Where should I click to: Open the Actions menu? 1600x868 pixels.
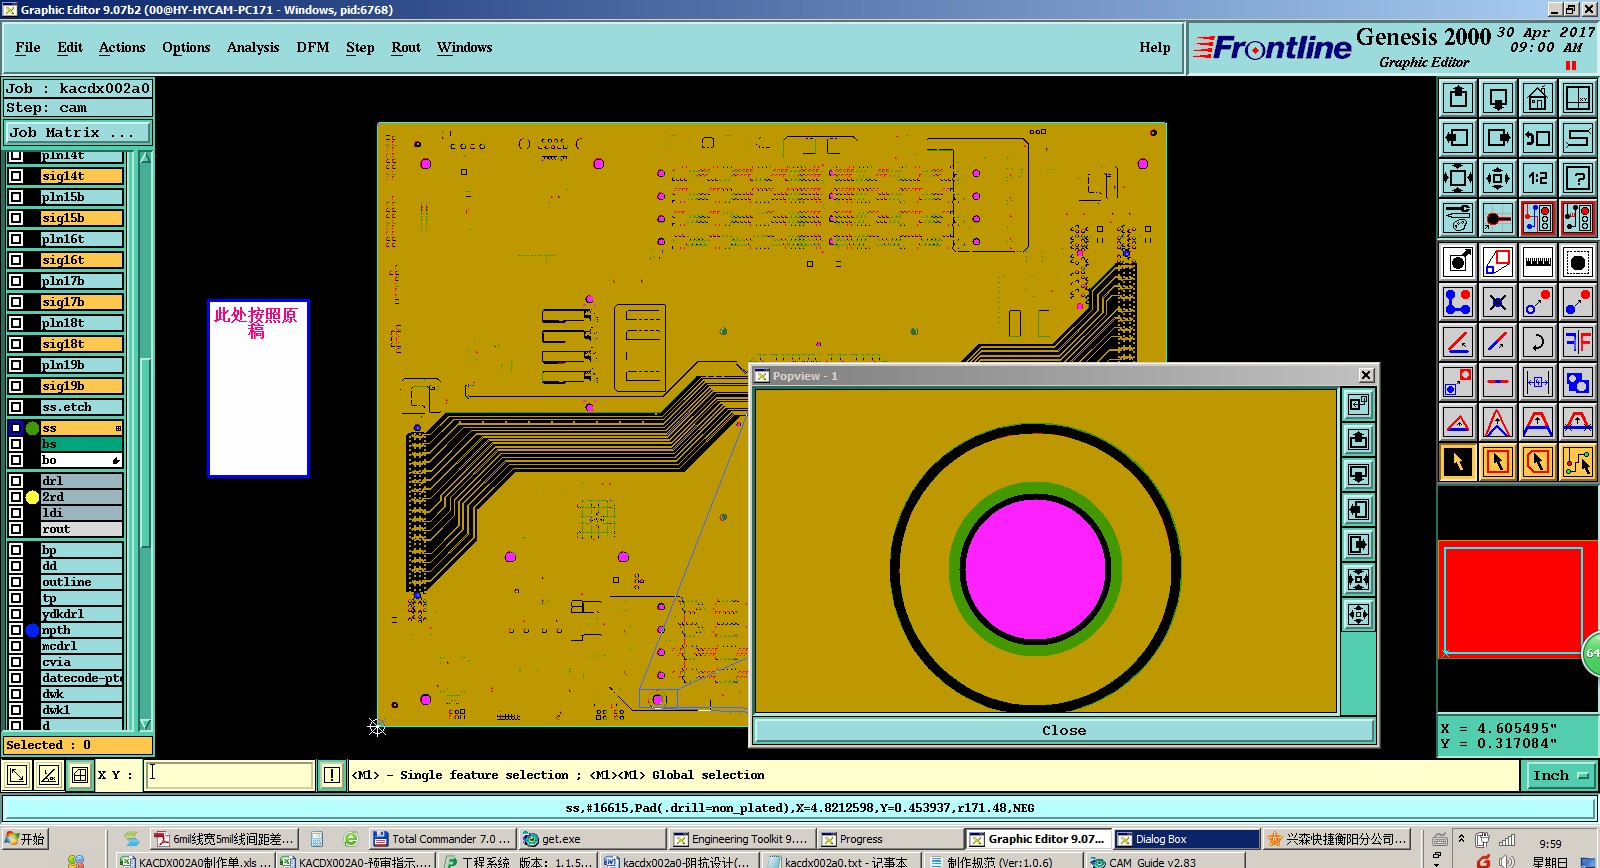click(x=122, y=47)
